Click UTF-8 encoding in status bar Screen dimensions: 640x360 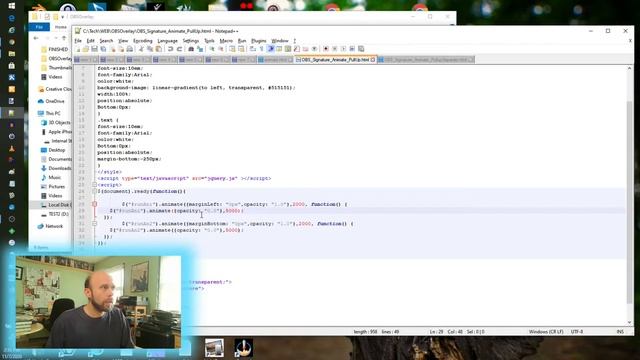(577, 332)
